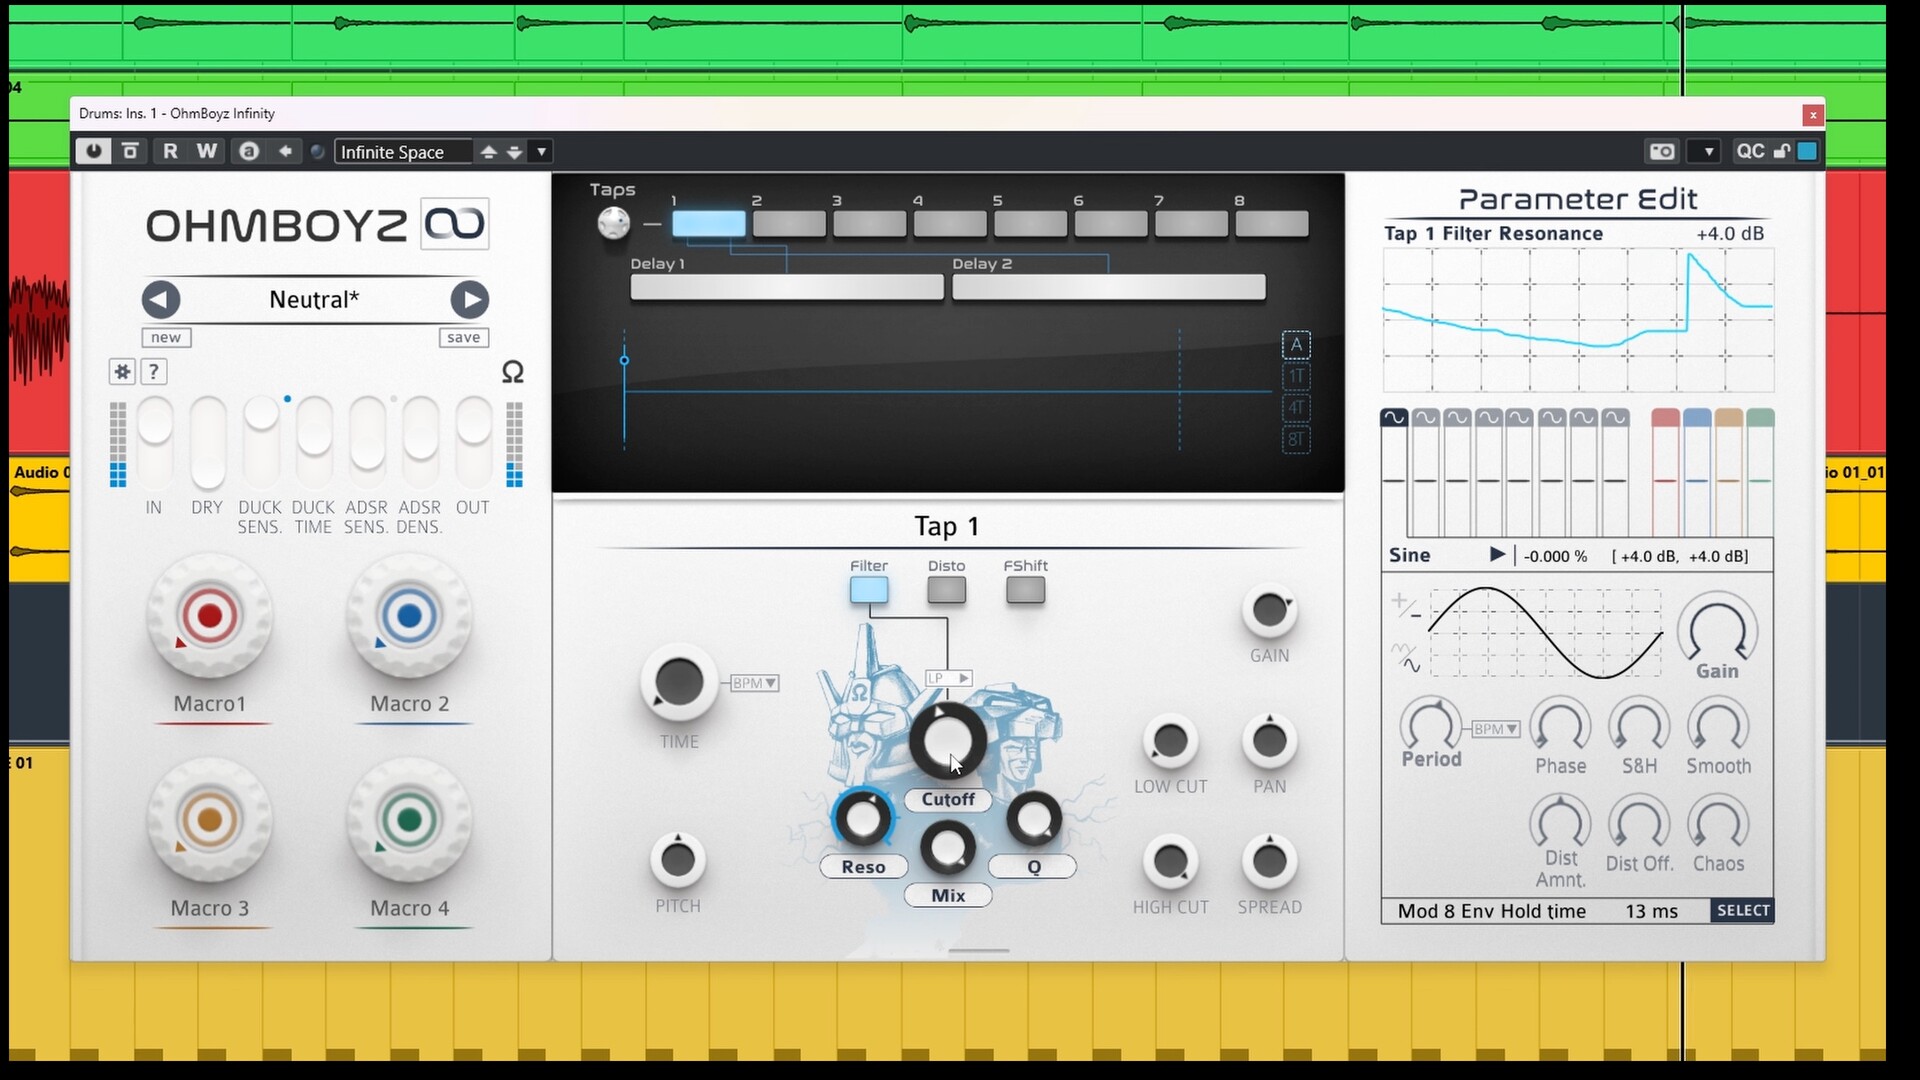Toggle the FShift effect button

[x=1025, y=590]
